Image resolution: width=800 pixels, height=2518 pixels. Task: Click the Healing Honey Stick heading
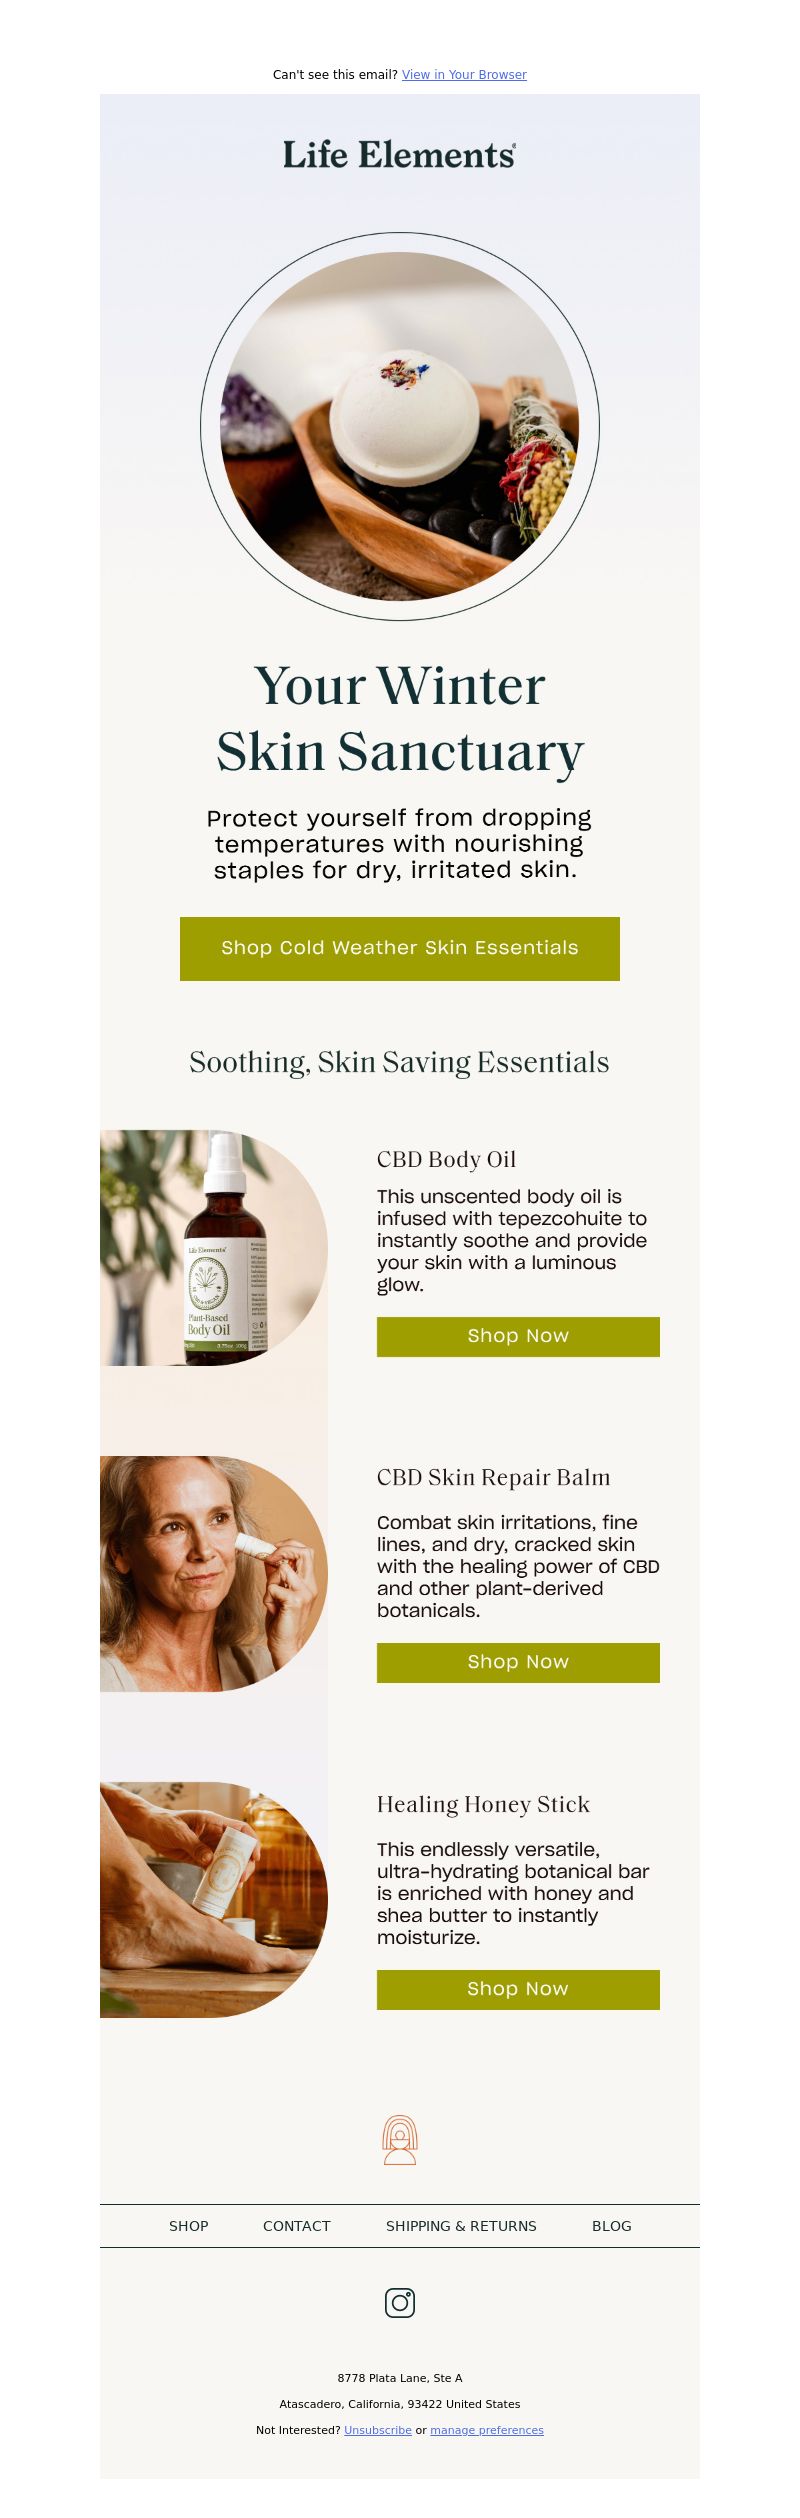(x=483, y=1805)
